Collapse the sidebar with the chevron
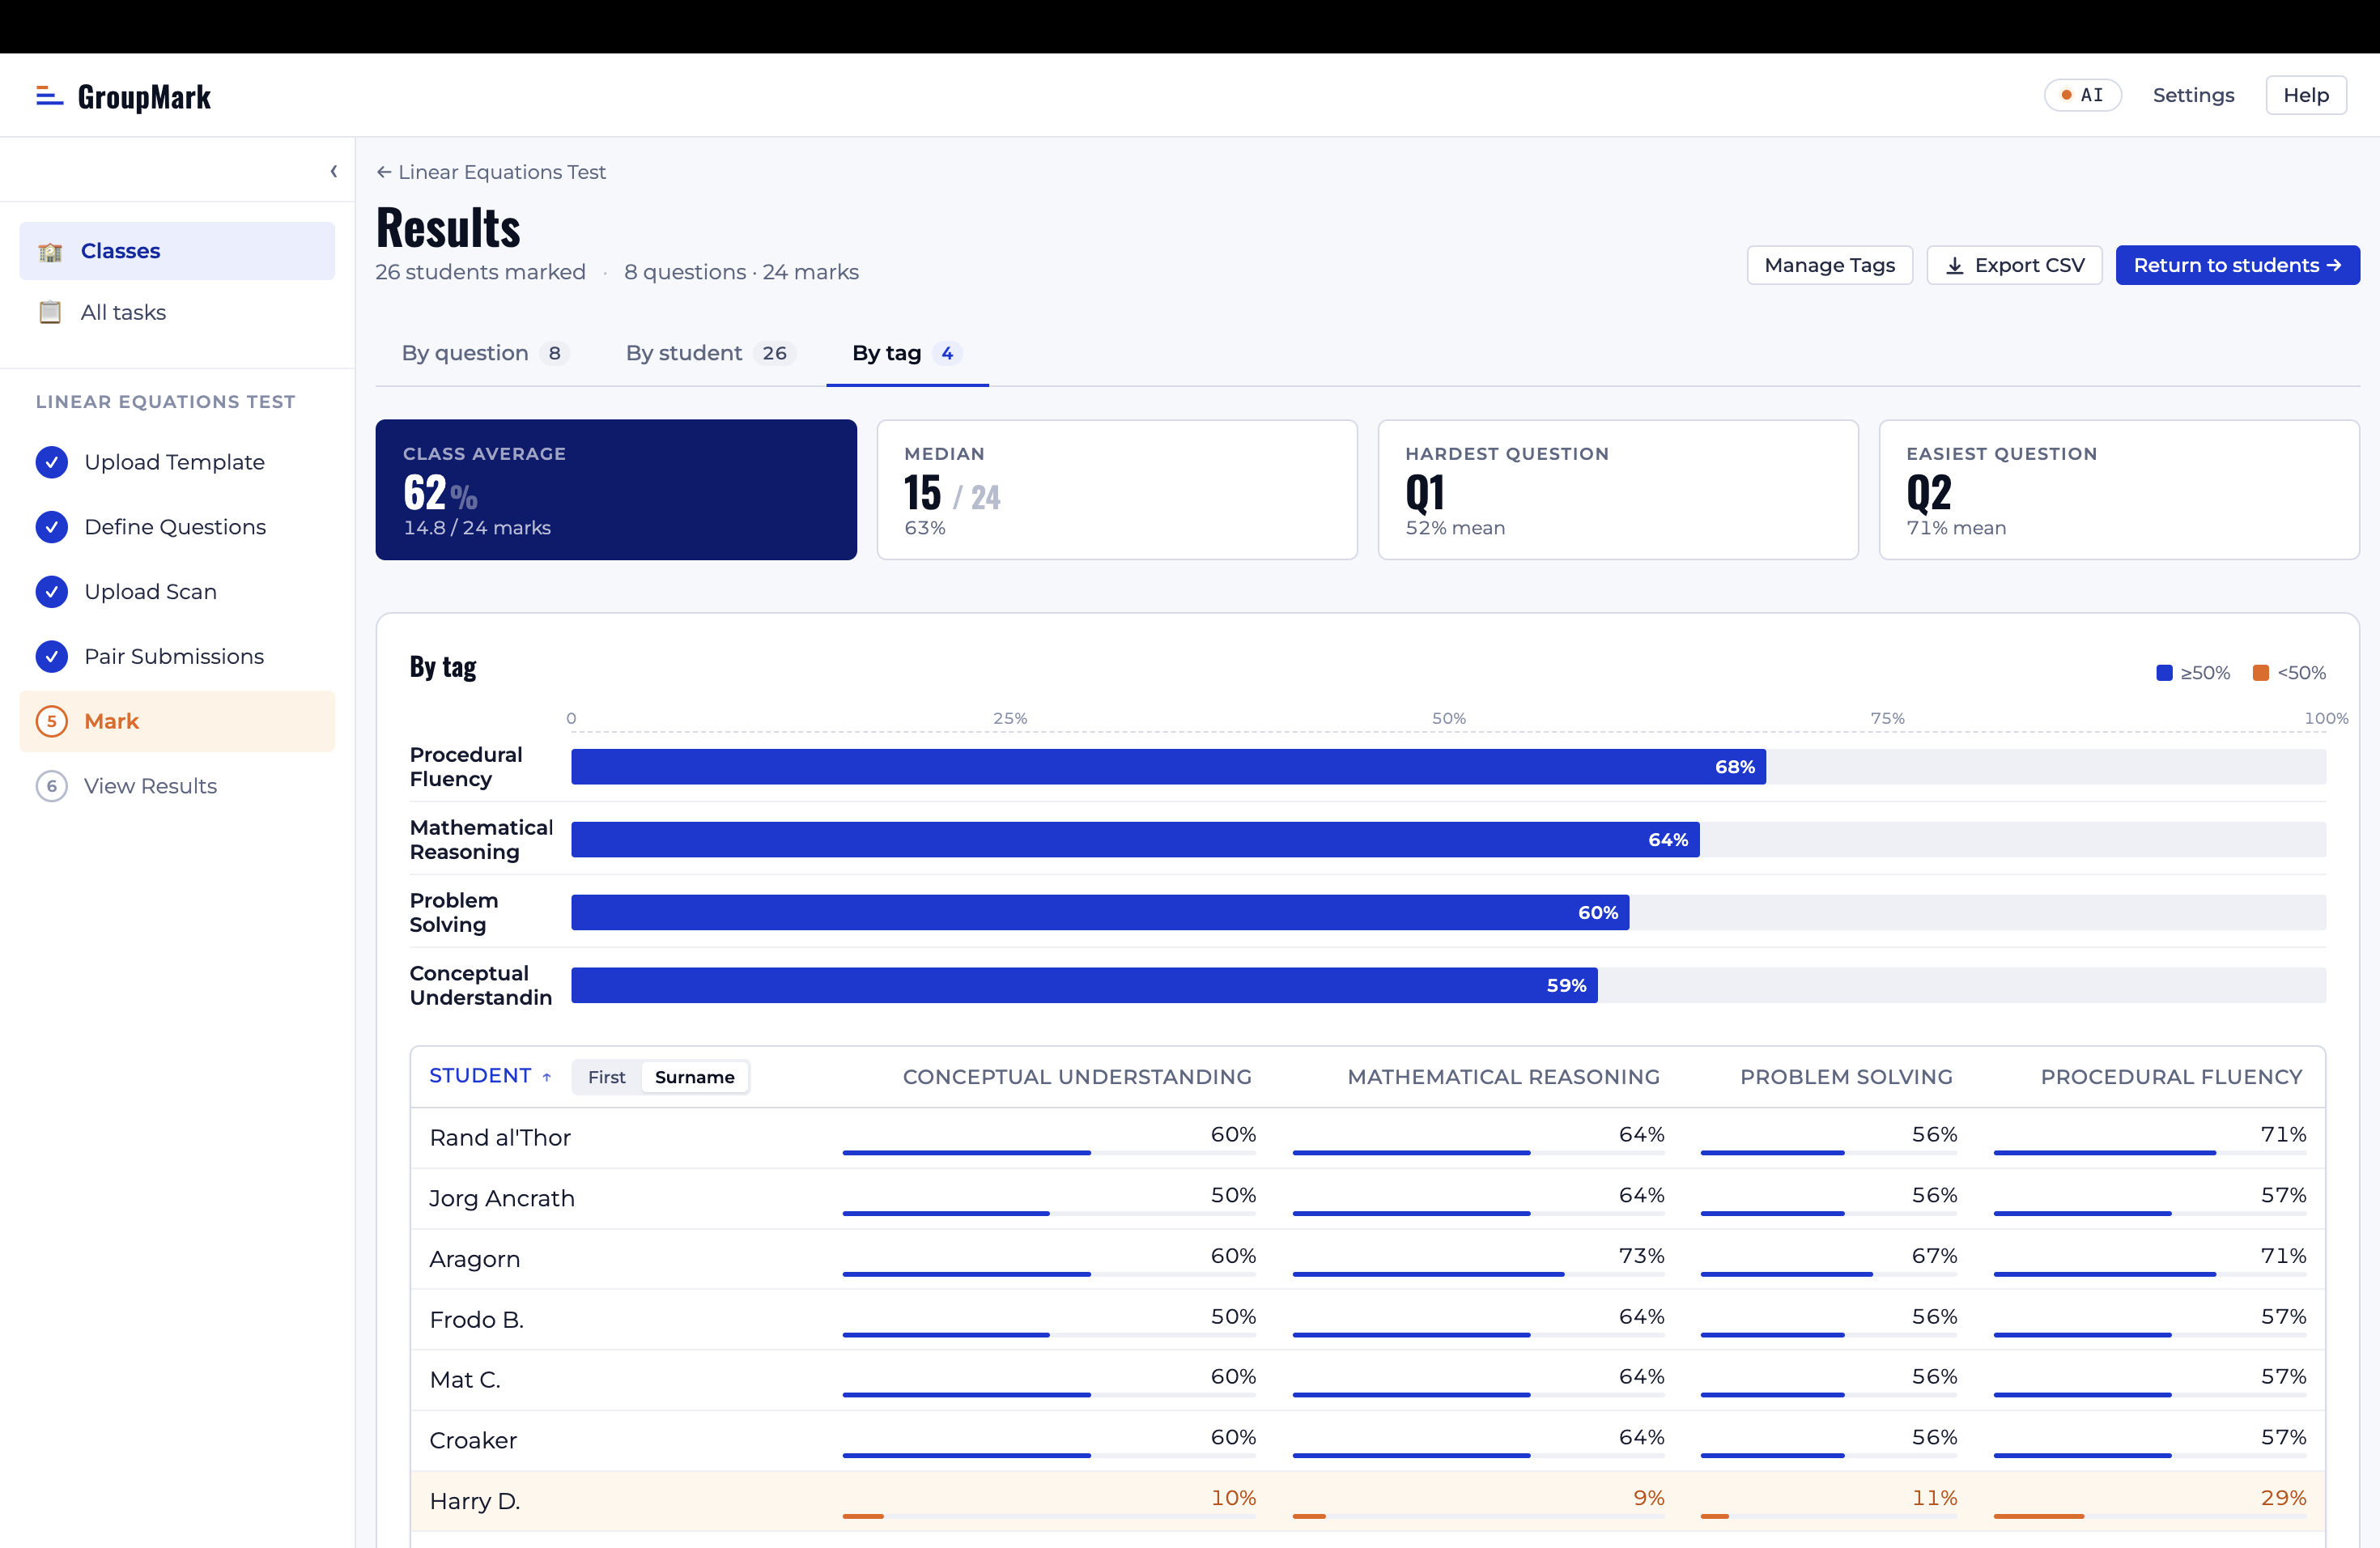The height and width of the screenshot is (1548, 2380). point(334,171)
